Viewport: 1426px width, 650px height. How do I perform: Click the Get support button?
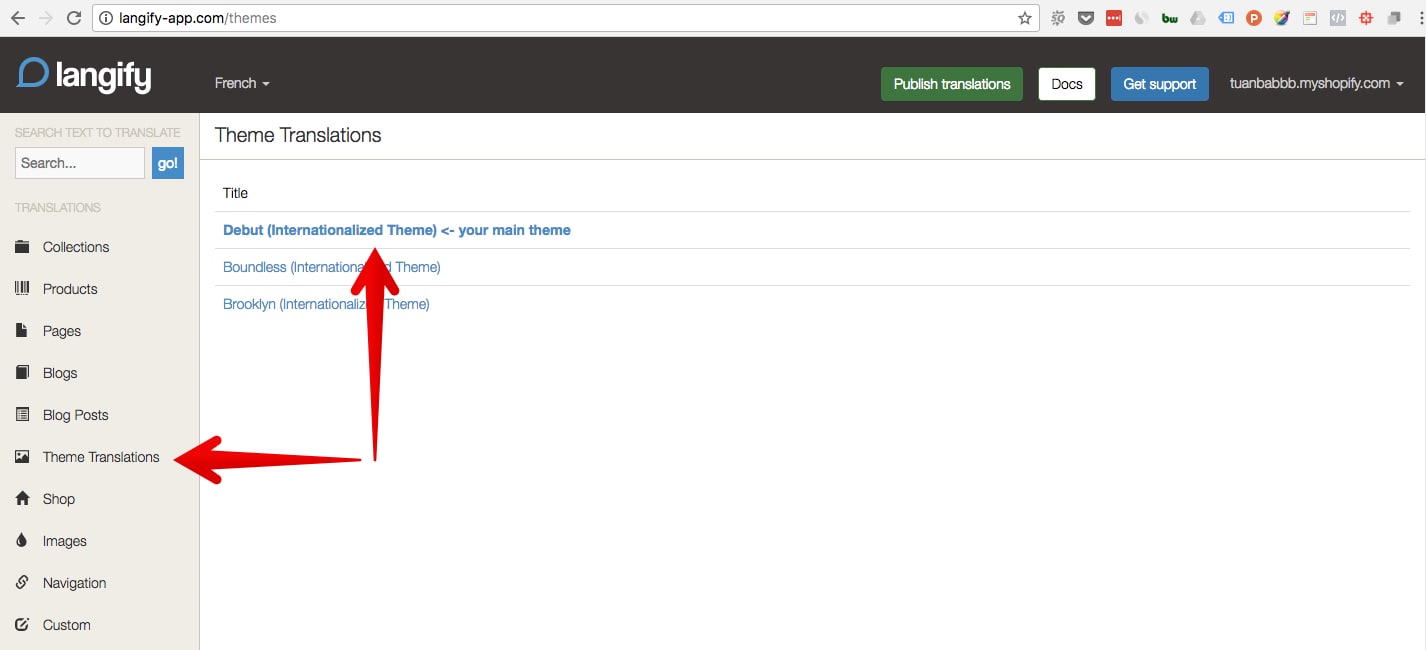[1159, 84]
